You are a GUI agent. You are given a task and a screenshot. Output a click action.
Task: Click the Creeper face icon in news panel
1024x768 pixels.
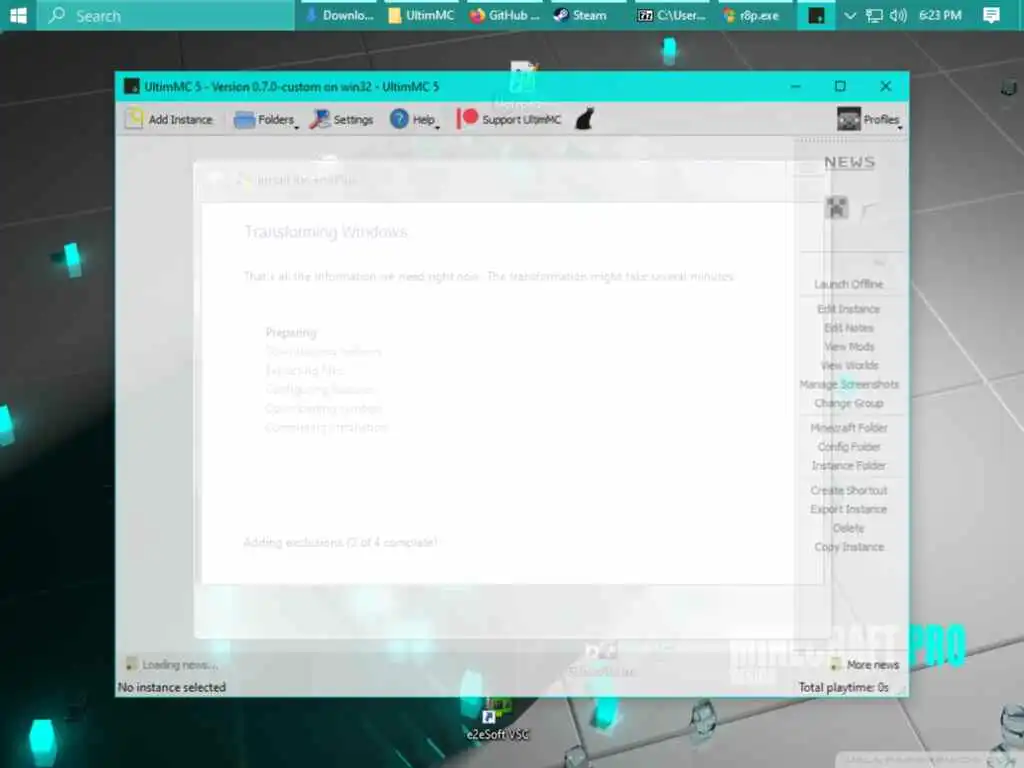click(837, 208)
